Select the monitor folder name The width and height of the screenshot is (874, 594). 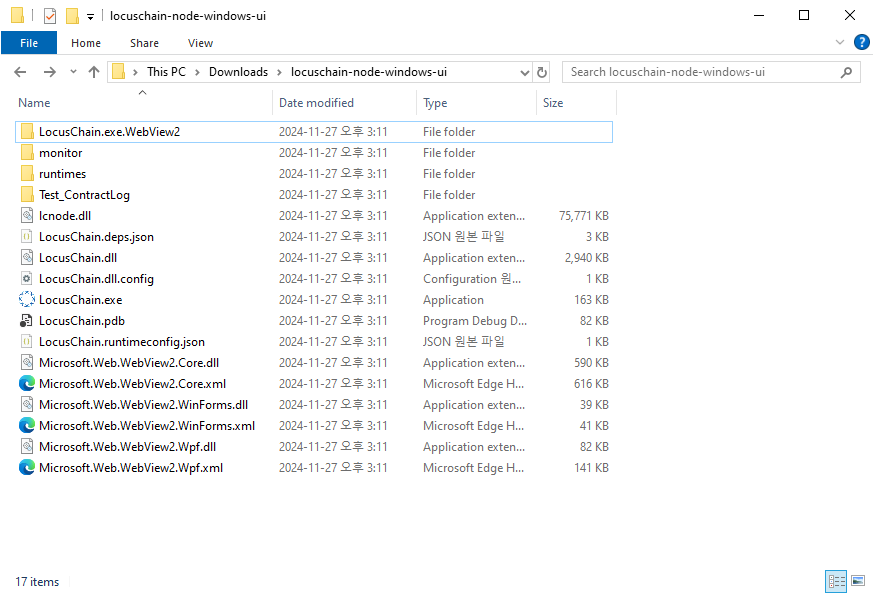coord(61,153)
